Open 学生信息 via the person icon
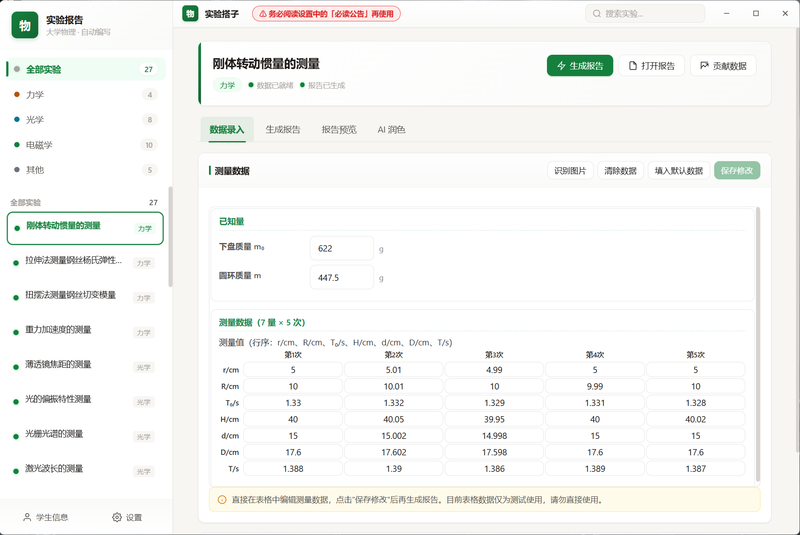 coord(27,517)
